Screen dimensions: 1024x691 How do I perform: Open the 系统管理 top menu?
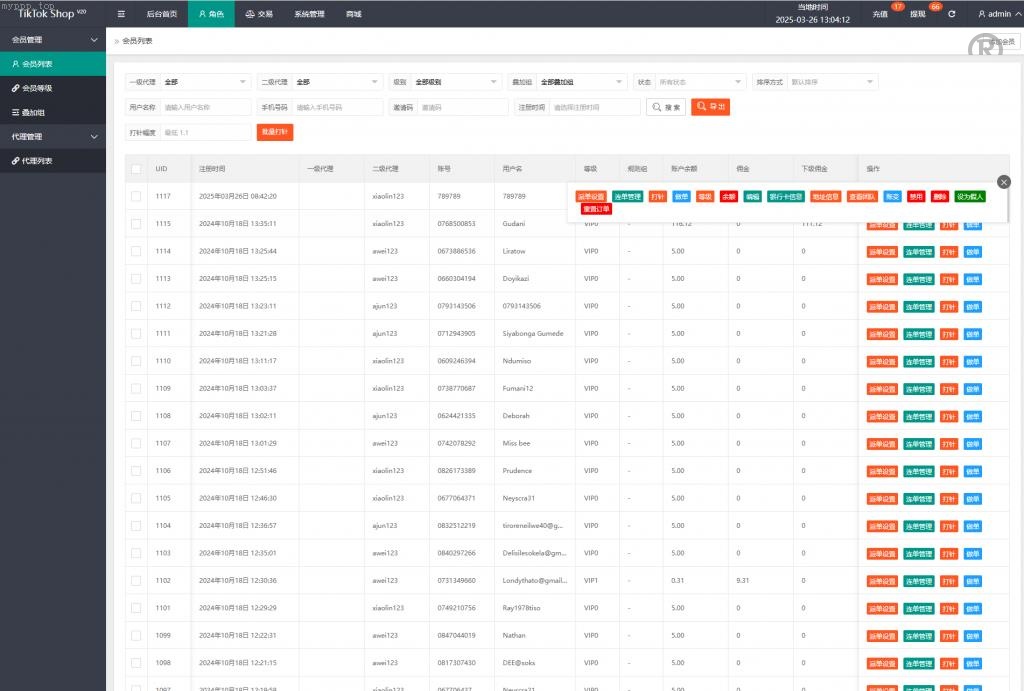click(x=309, y=14)
